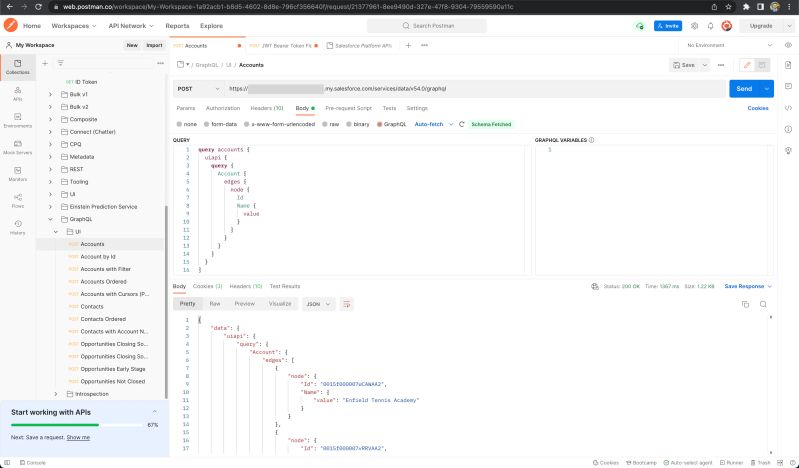Image resolution: width=799 pixels, height=468 pixels.
Task: Open request three-dot actions next to Save
Action: coord(721,65)
